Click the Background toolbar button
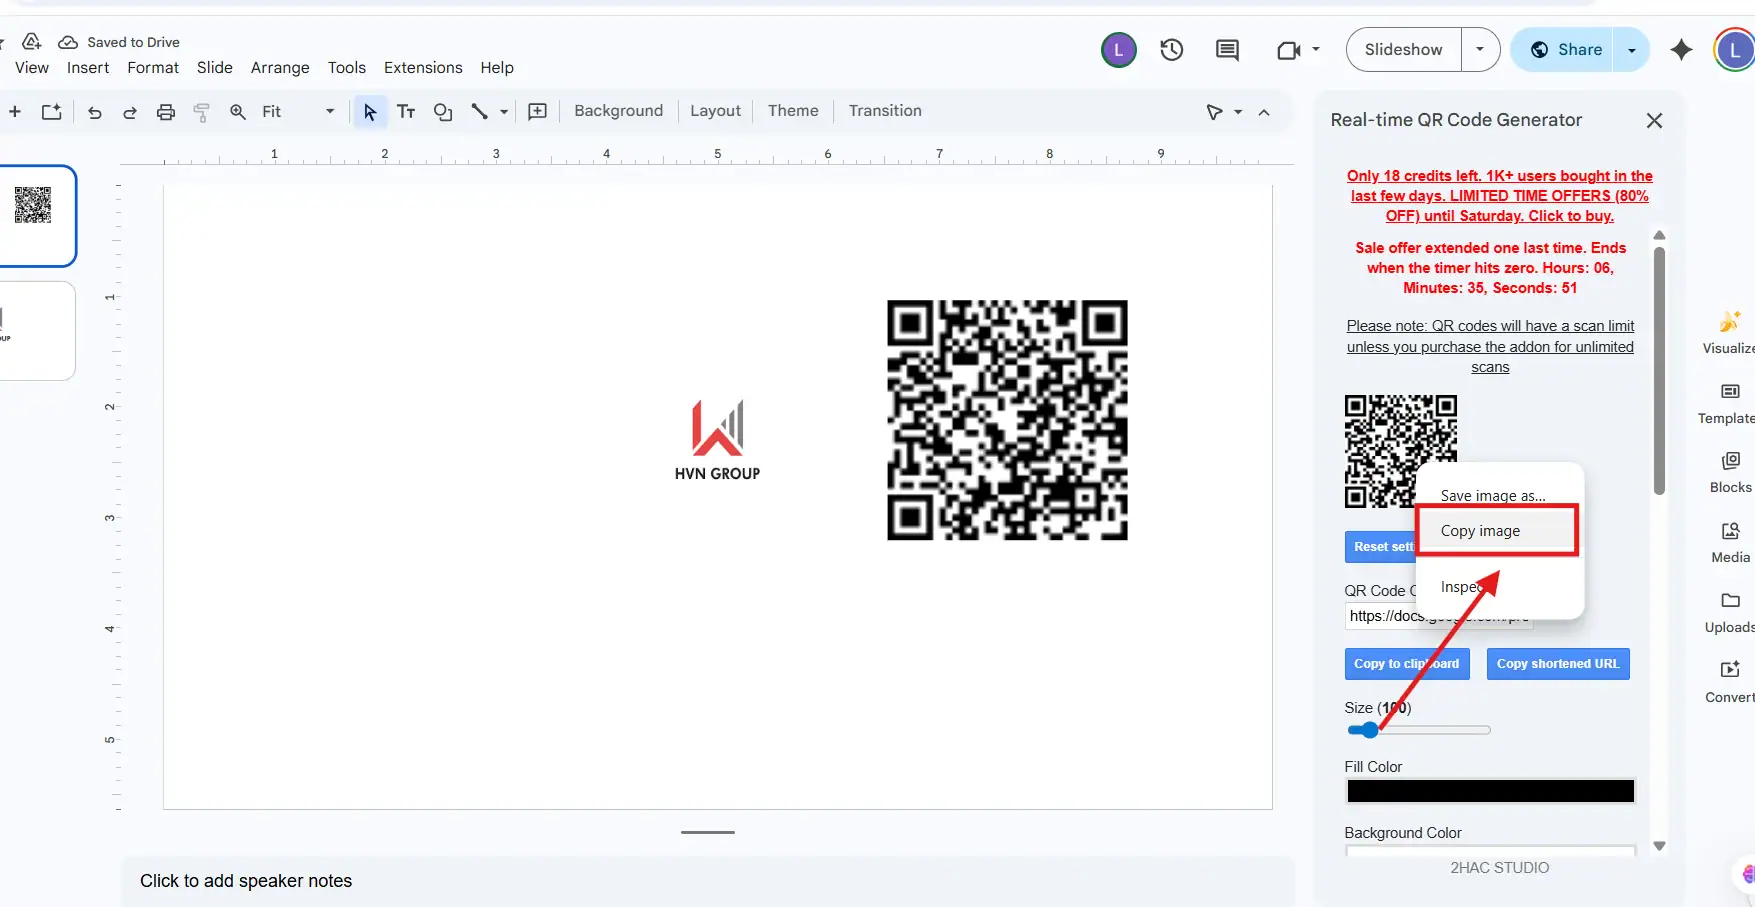 click(x=618, y=111)
